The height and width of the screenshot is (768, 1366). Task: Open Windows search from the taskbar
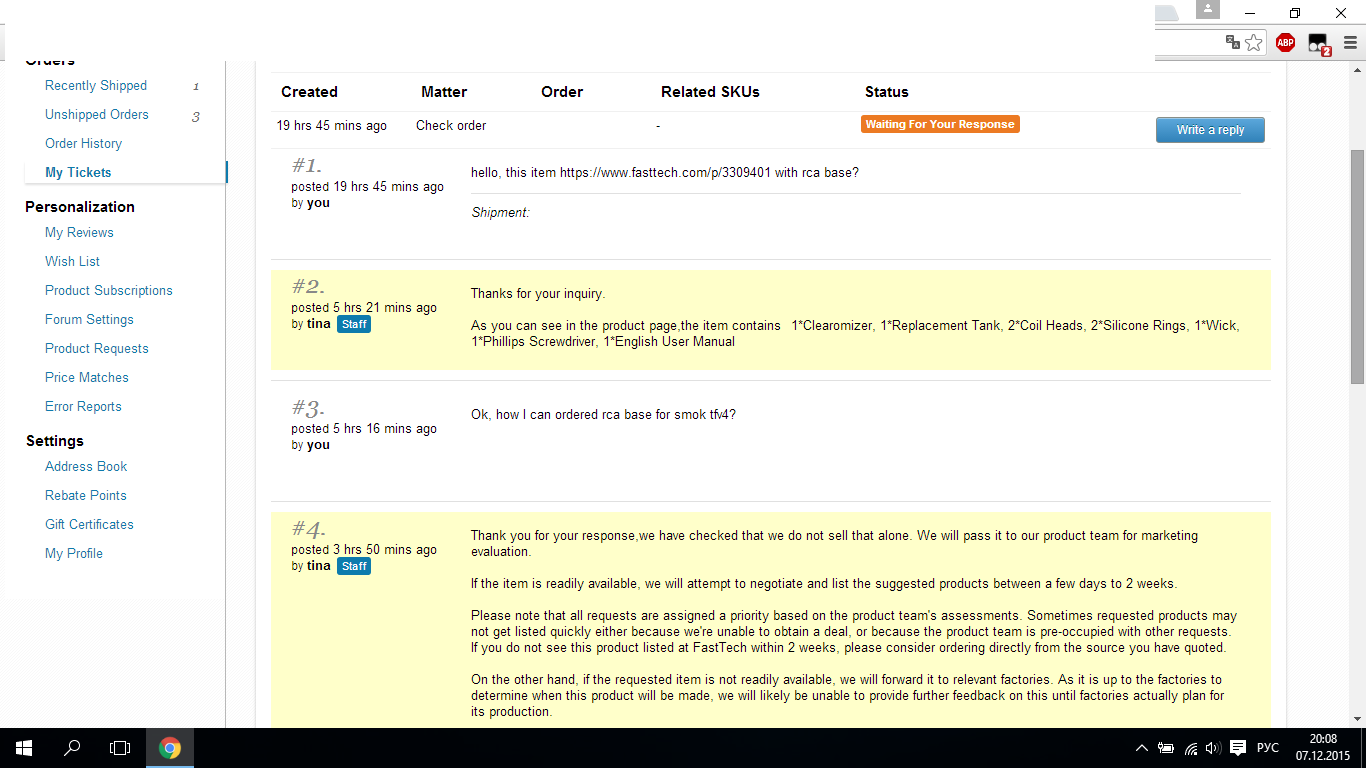72,748
